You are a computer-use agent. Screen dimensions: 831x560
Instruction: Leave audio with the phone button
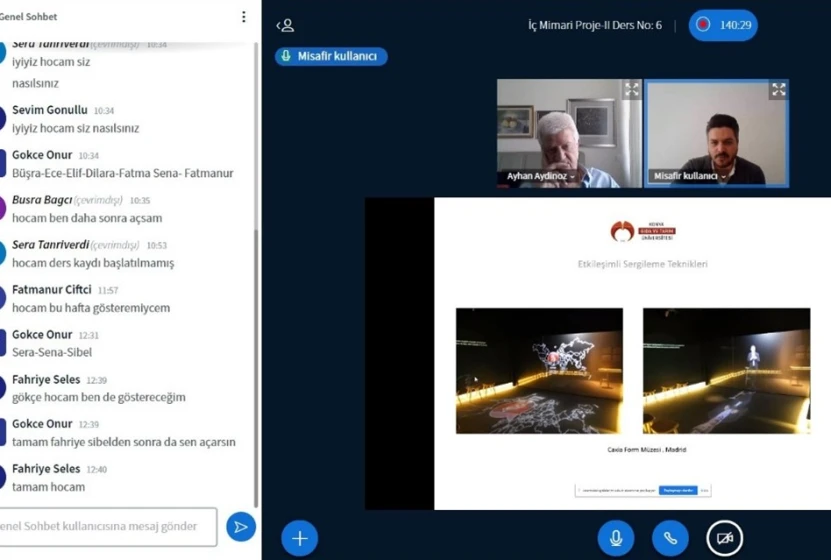coord(670,538)
